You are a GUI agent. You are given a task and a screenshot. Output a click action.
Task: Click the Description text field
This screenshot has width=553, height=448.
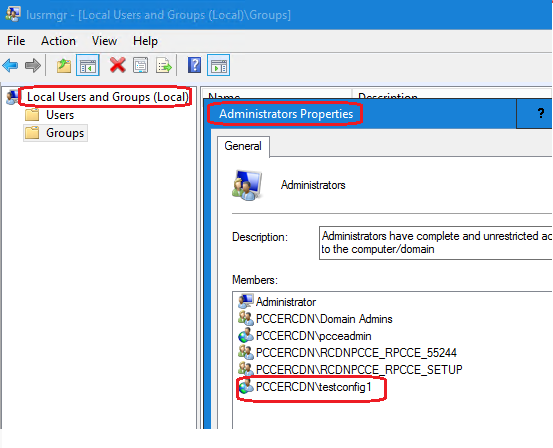pyautogui.click(x=436, y=243)
